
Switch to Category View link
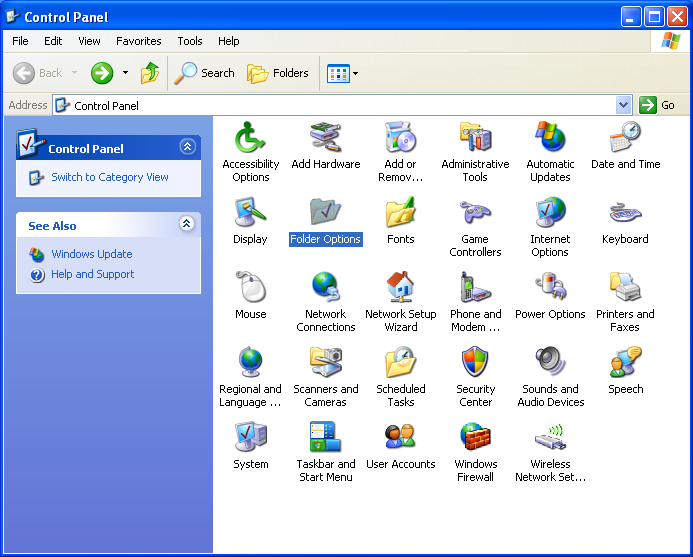[110, 177]
